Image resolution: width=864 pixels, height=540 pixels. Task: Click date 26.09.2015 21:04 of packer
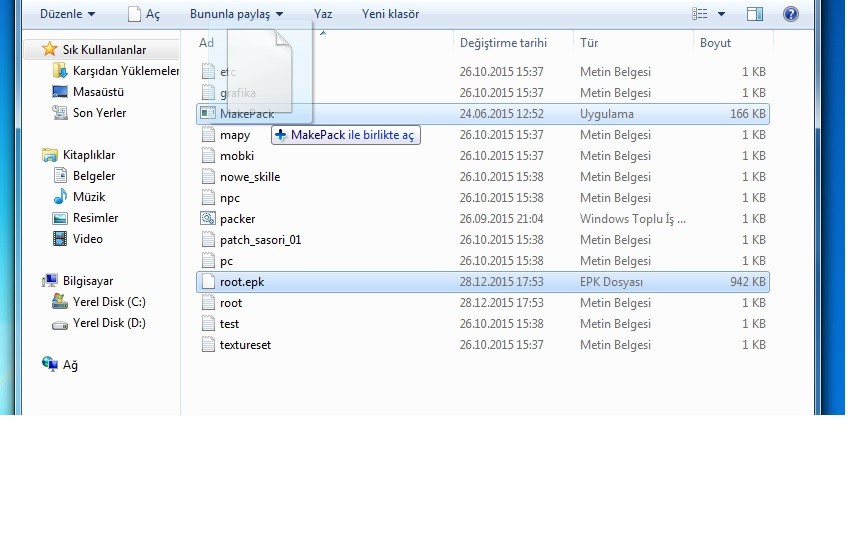(x=501, y=219)
